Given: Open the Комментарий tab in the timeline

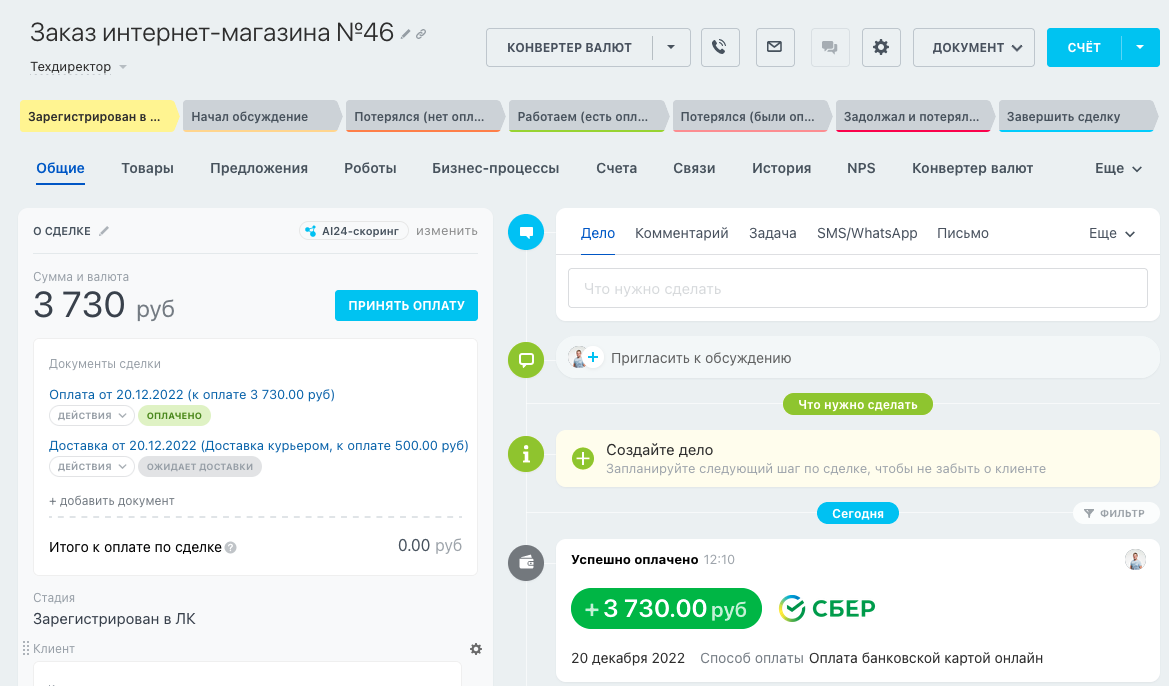Looking at the screenshot, I should [x=681, y=233].
